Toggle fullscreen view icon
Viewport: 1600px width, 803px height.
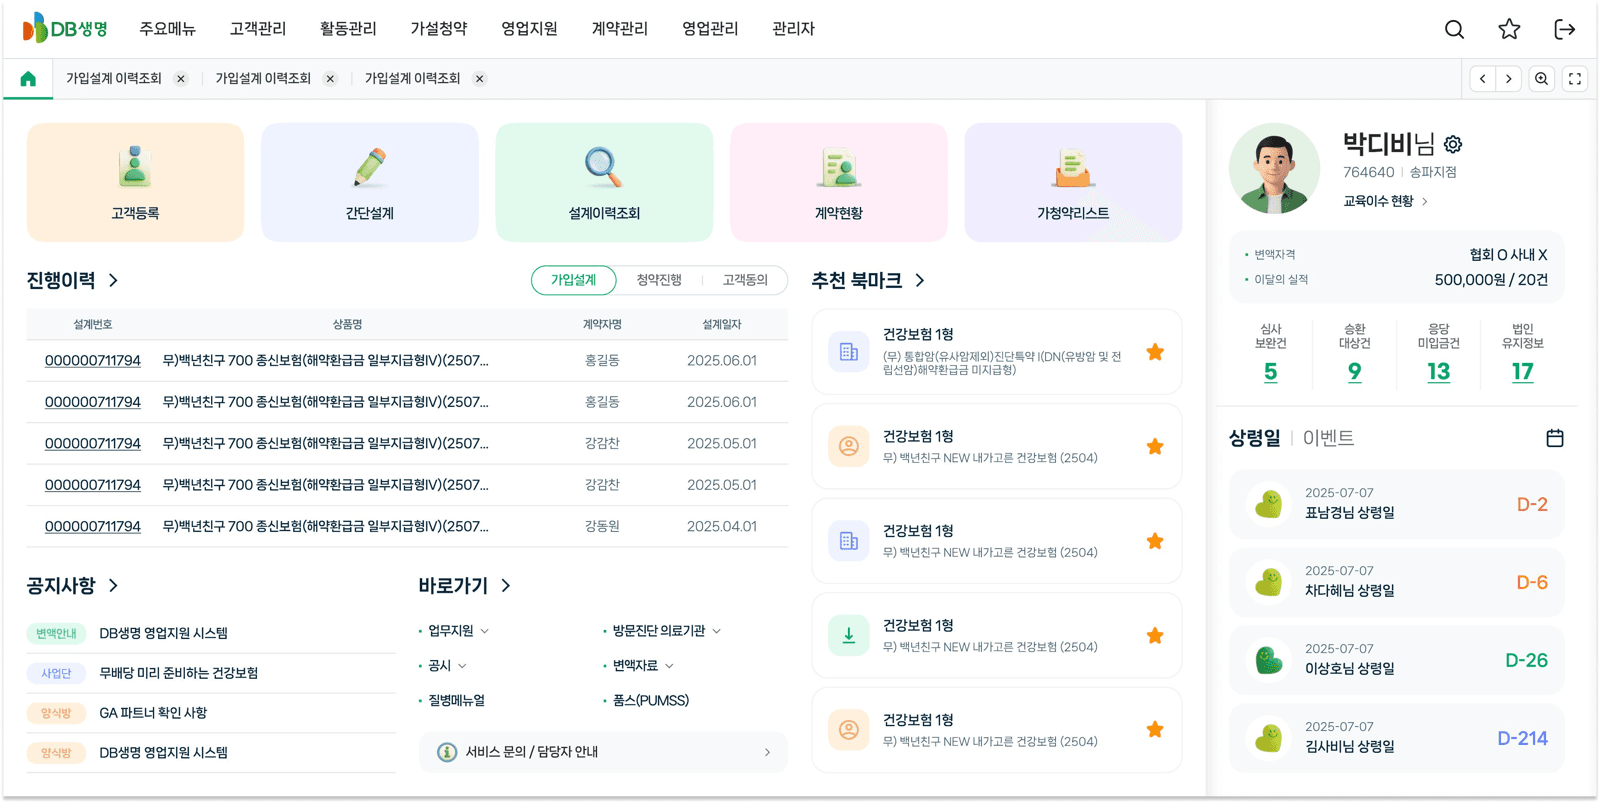click(1575, 79)
